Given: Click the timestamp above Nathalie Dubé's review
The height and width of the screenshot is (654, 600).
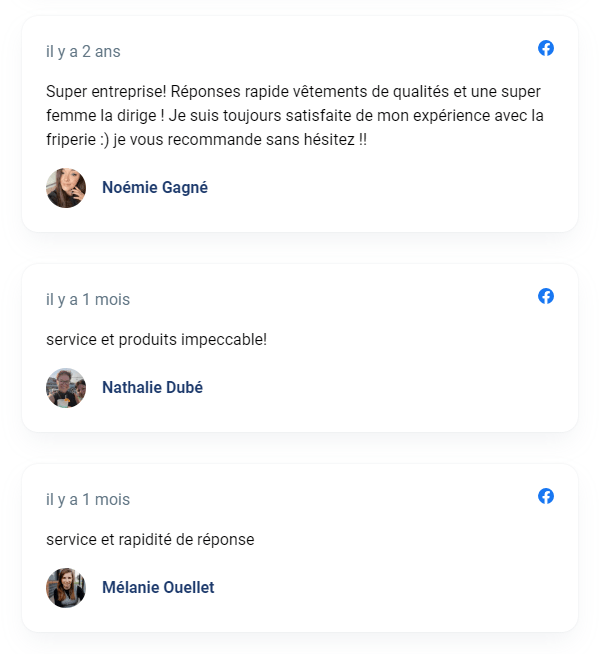Looking at the screenshot, I should 88,299.
